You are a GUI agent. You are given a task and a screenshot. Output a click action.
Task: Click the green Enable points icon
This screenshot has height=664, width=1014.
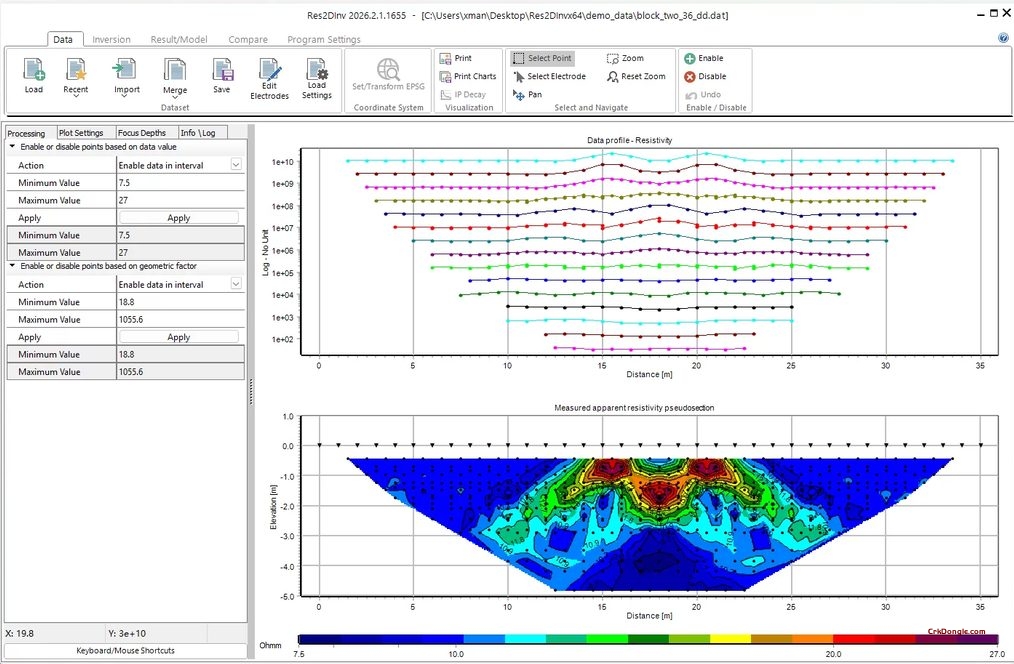click(690, 58)
